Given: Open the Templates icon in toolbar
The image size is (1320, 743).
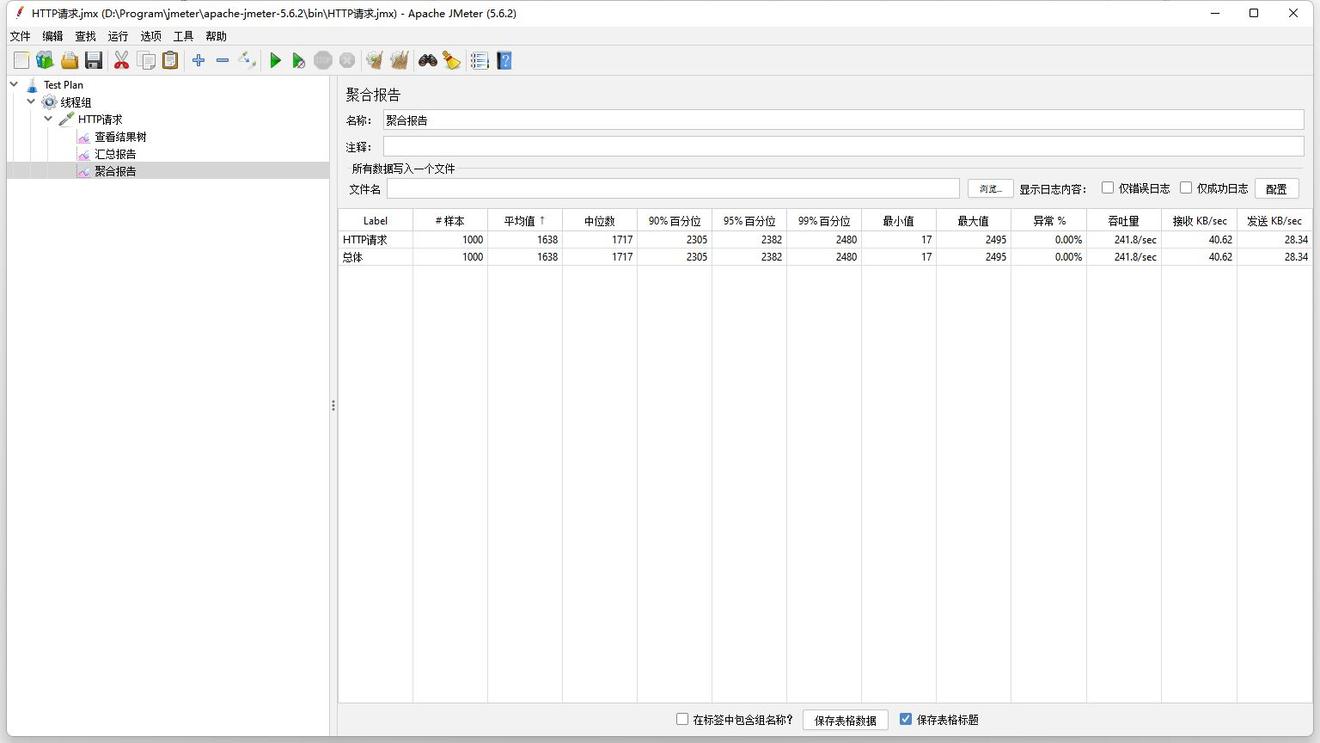Looking at the screenshot, I should pyautogui.click(x=45, y=61).
